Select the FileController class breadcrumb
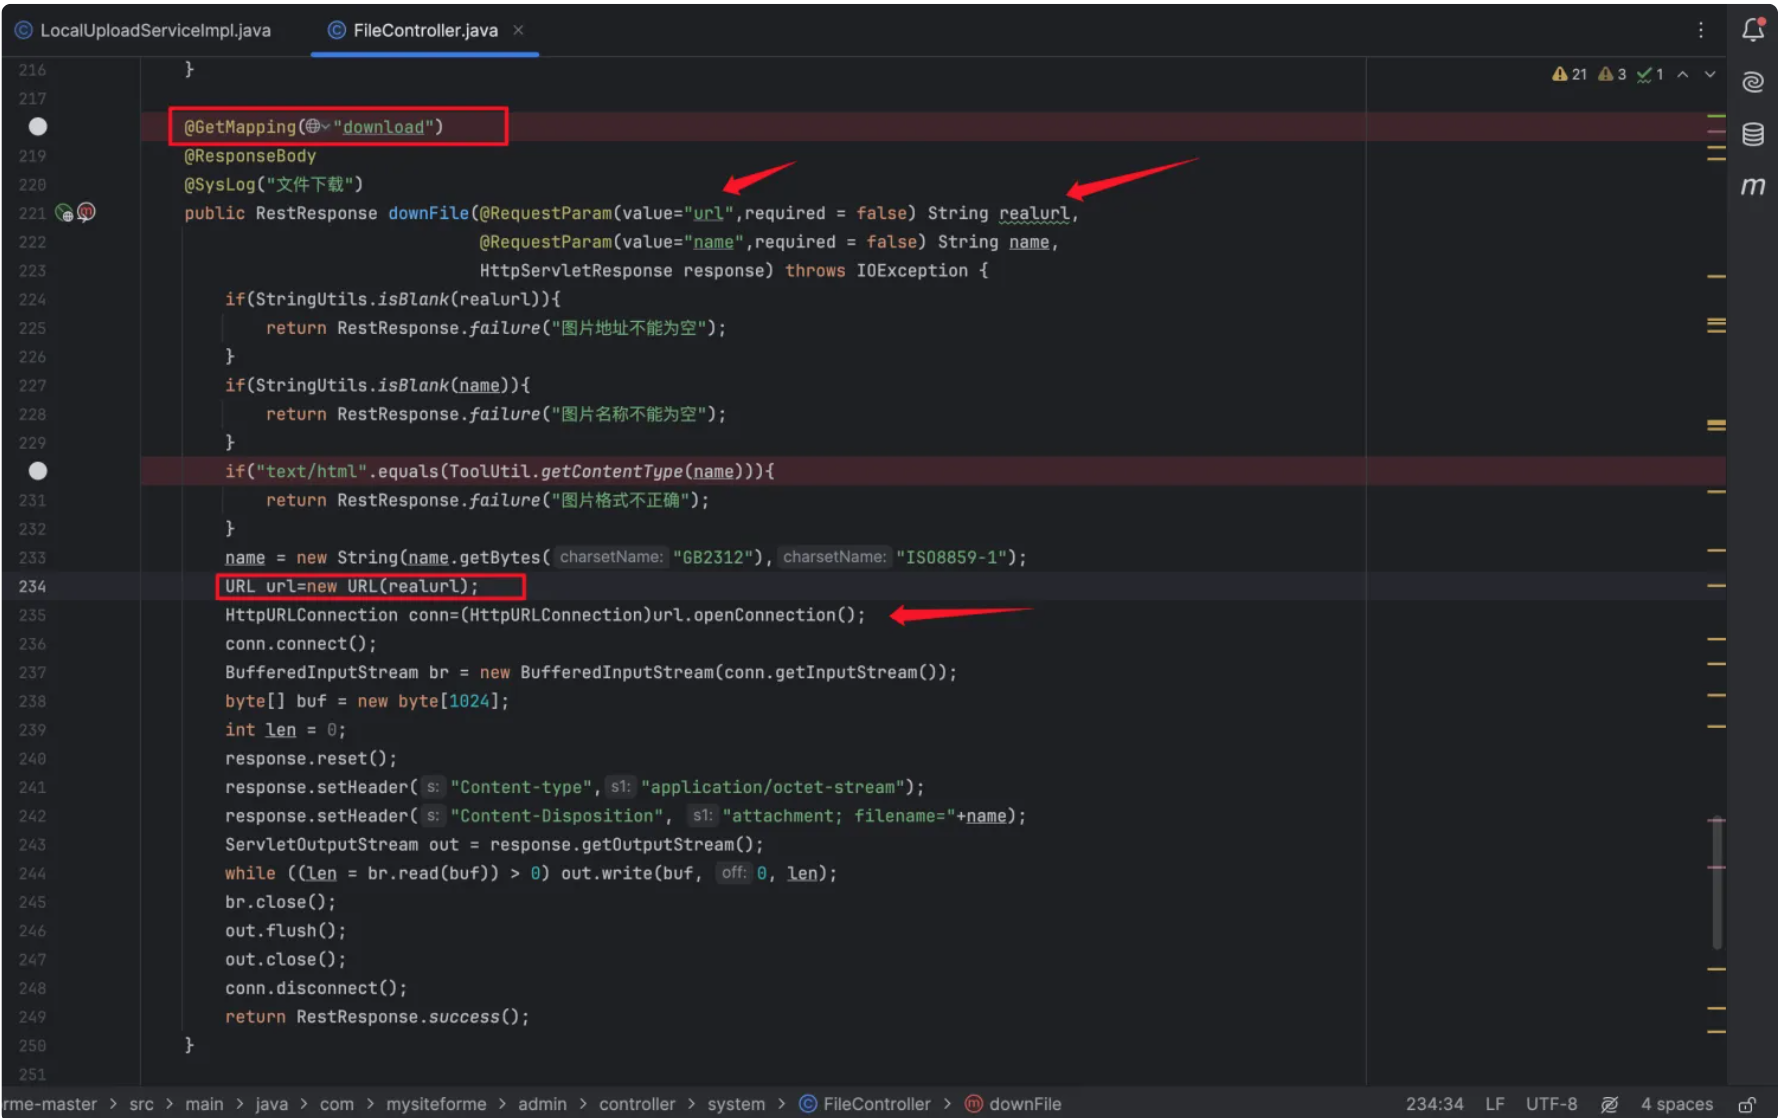This screenshot has width=1778, height=1118. click(x=865, y=1104)
